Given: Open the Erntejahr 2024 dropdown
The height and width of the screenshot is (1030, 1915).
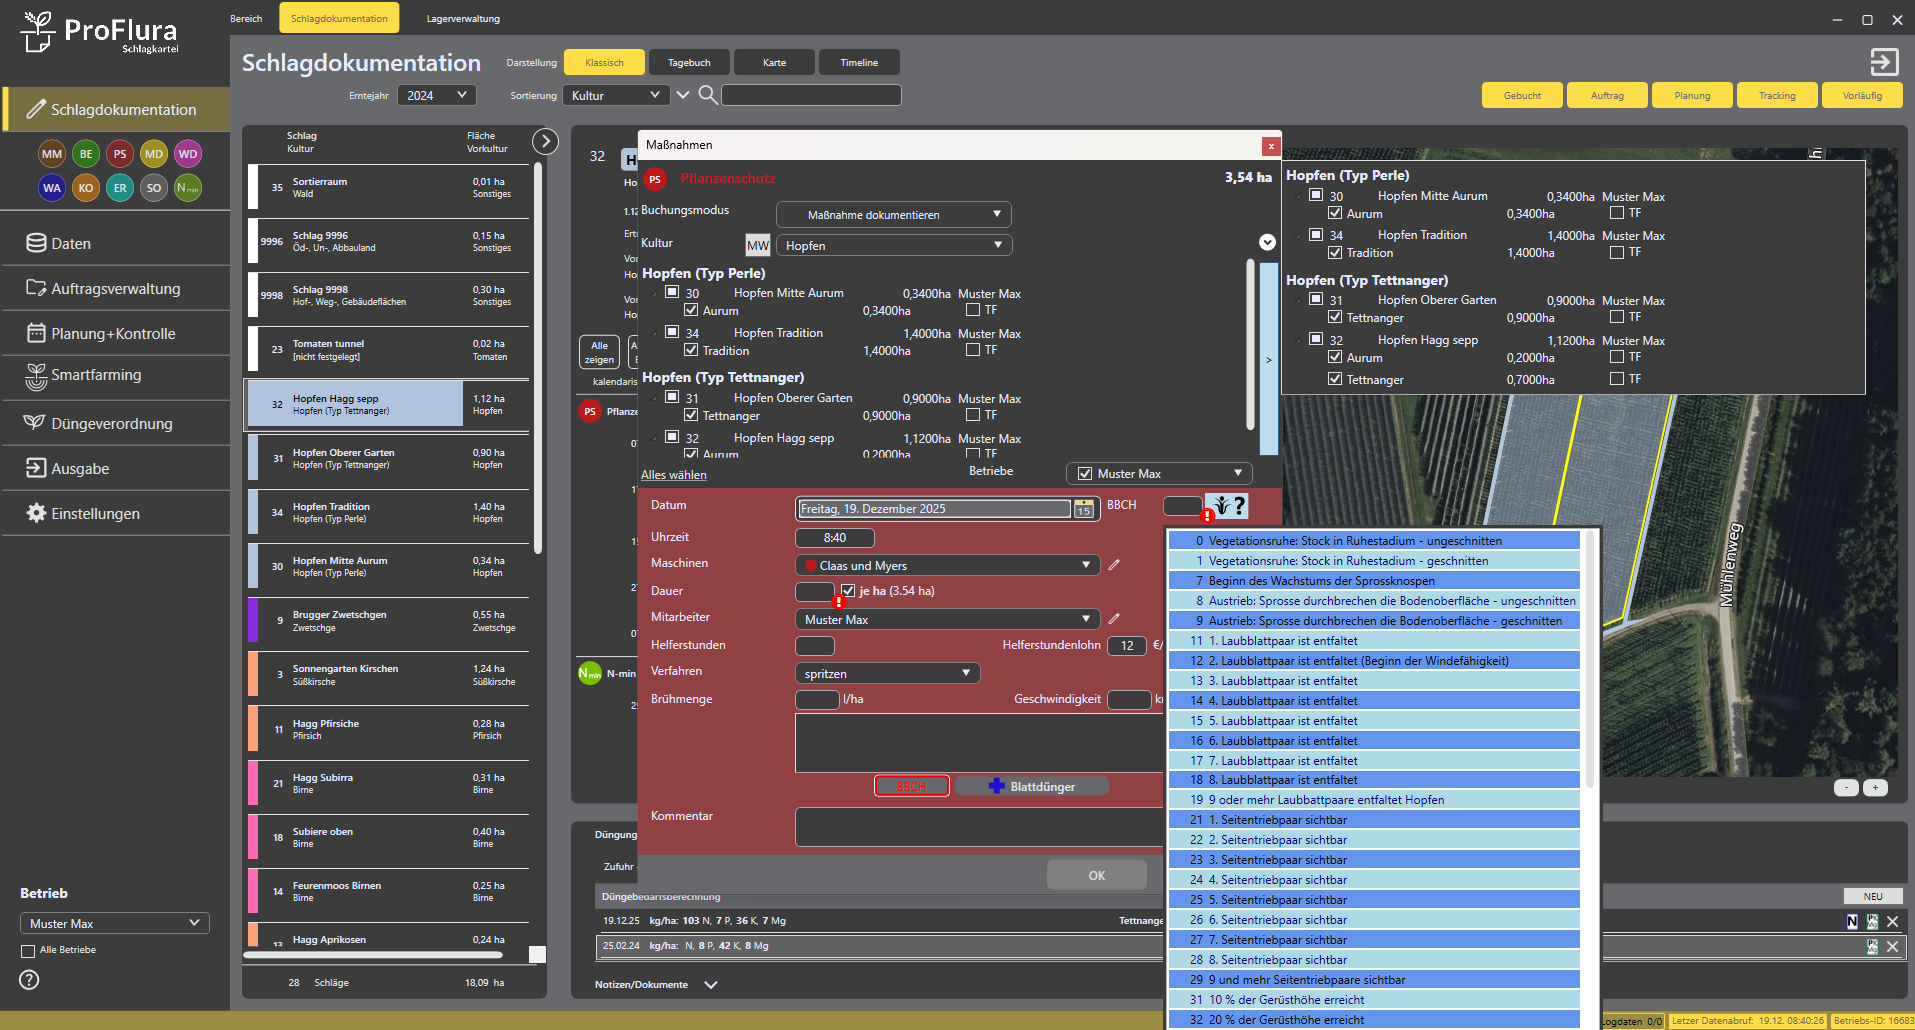Looking at the screenshot, I should click(436, 95).
